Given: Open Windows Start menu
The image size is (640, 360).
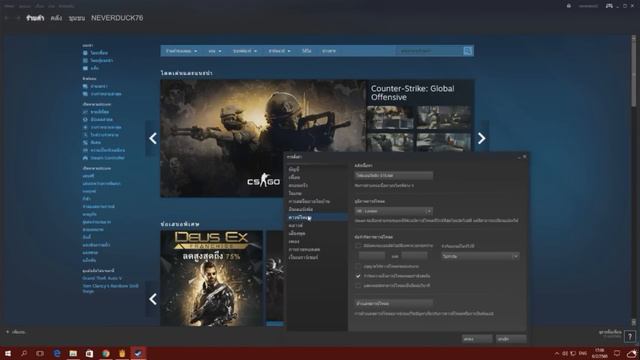Looking at the screenshot, I should pyautogui.click(x=8, y=353).
